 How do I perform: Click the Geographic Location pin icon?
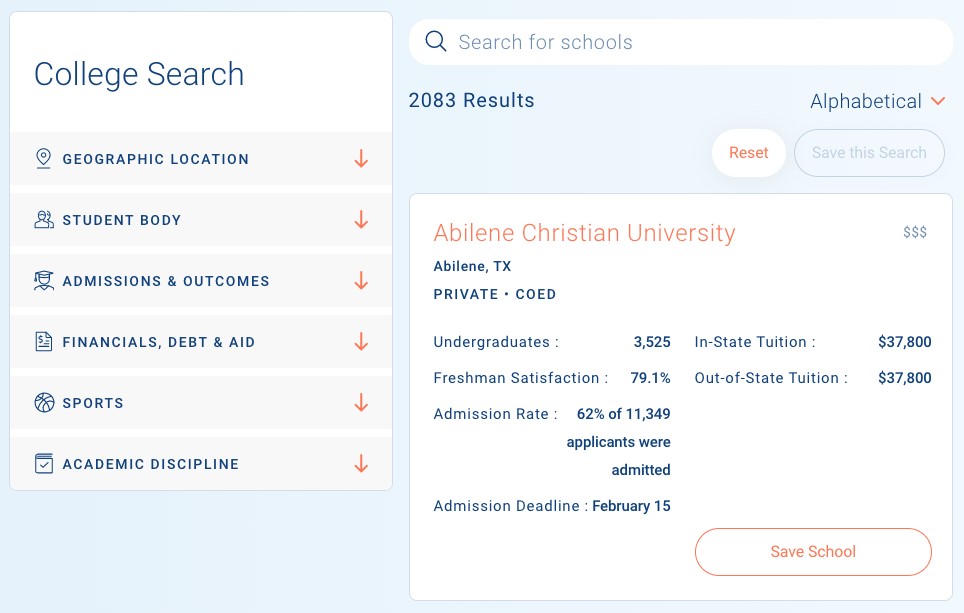(x=43, y=159)
